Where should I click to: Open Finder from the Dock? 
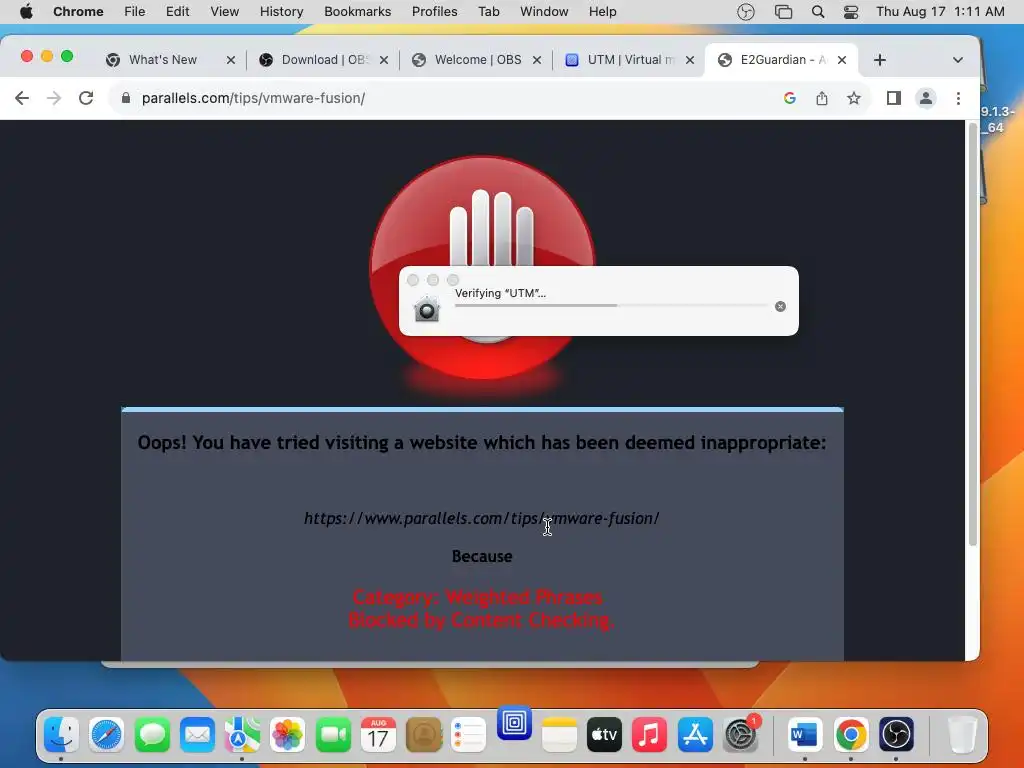click(x=61, y=735)
